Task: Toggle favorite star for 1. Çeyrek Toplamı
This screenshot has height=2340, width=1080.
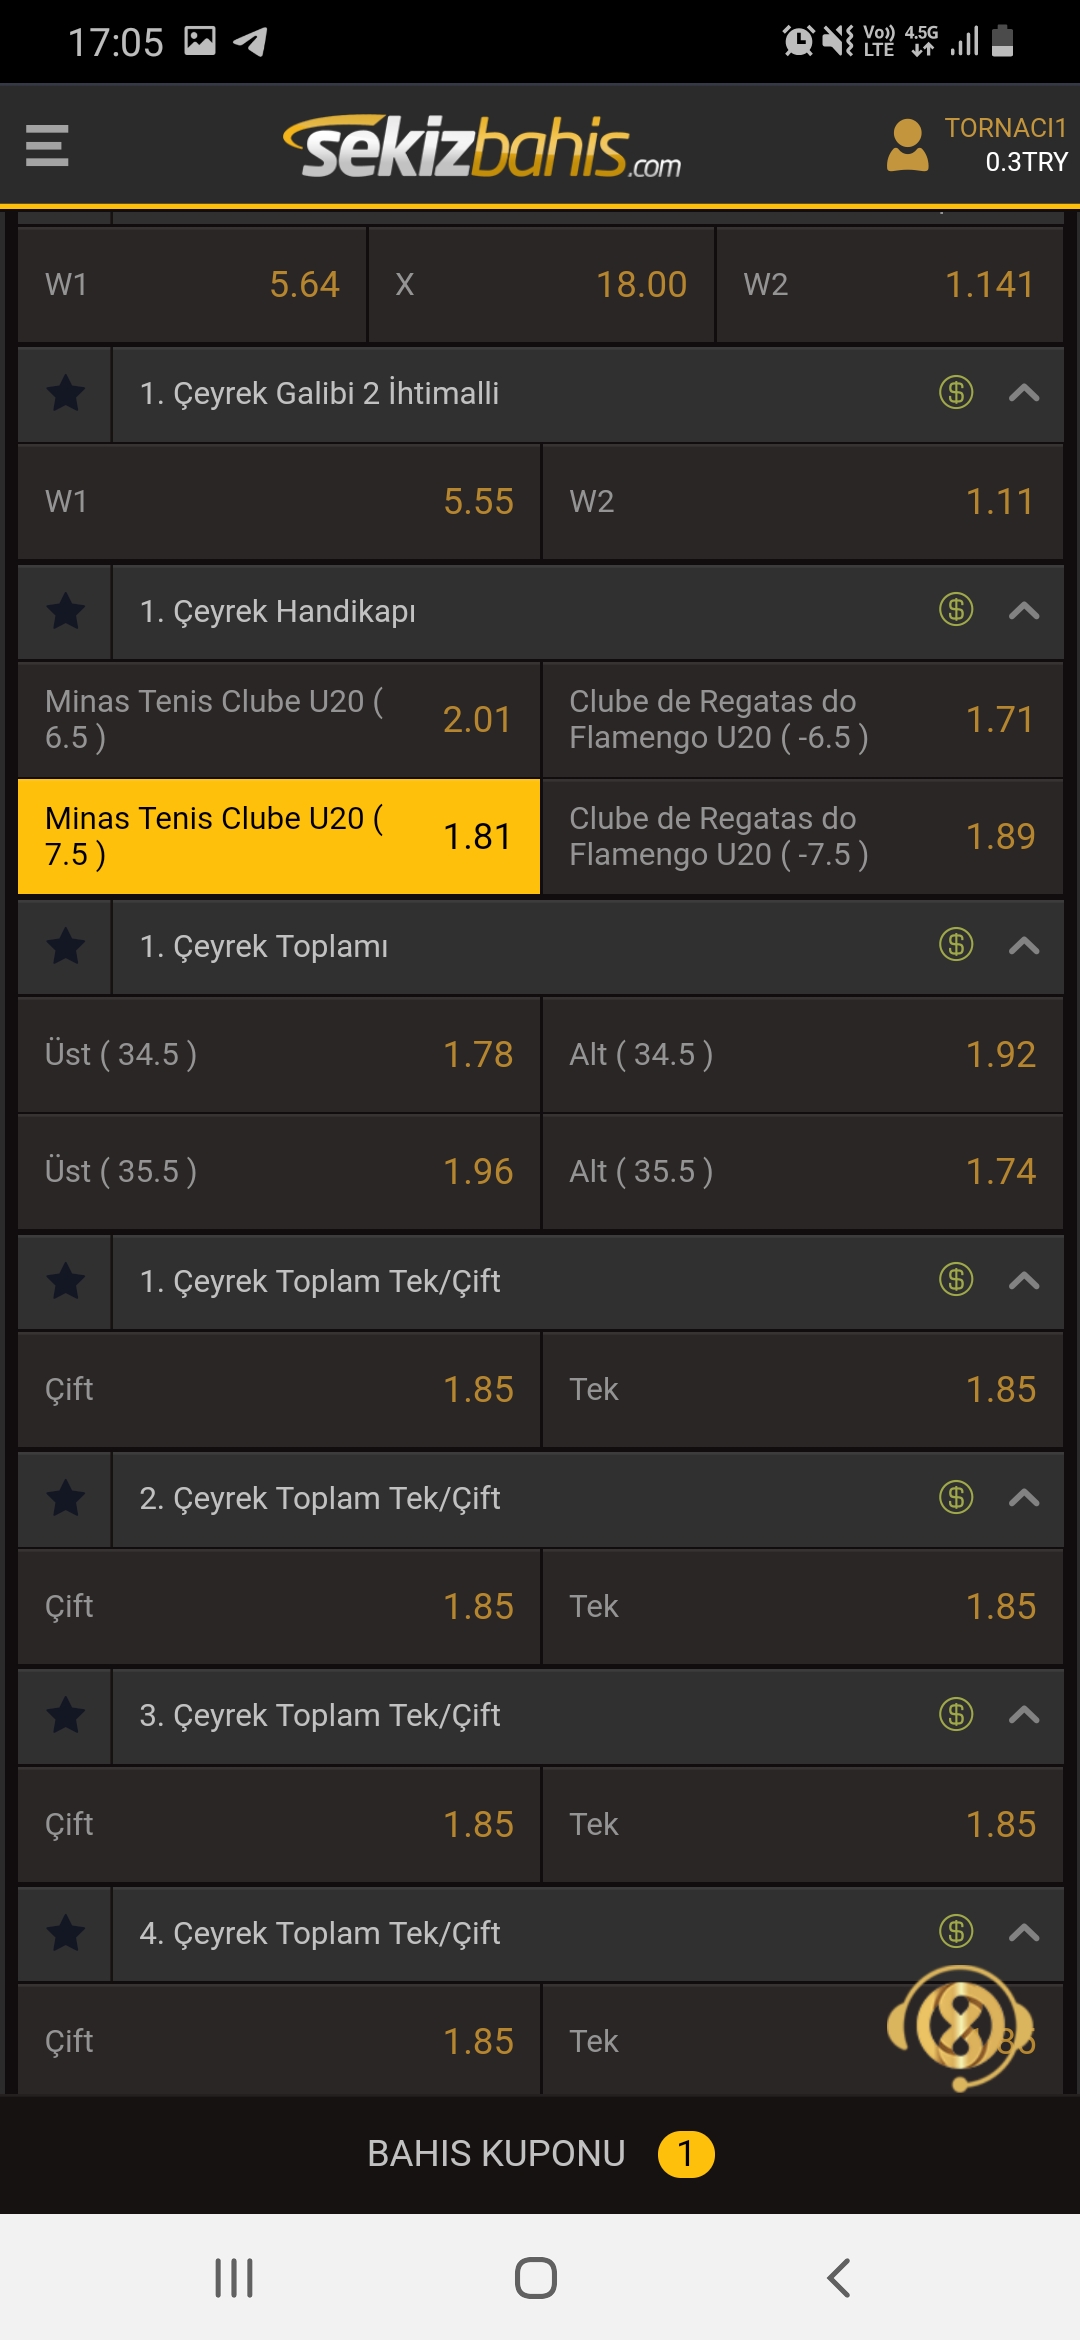Action: coord(66,946)
